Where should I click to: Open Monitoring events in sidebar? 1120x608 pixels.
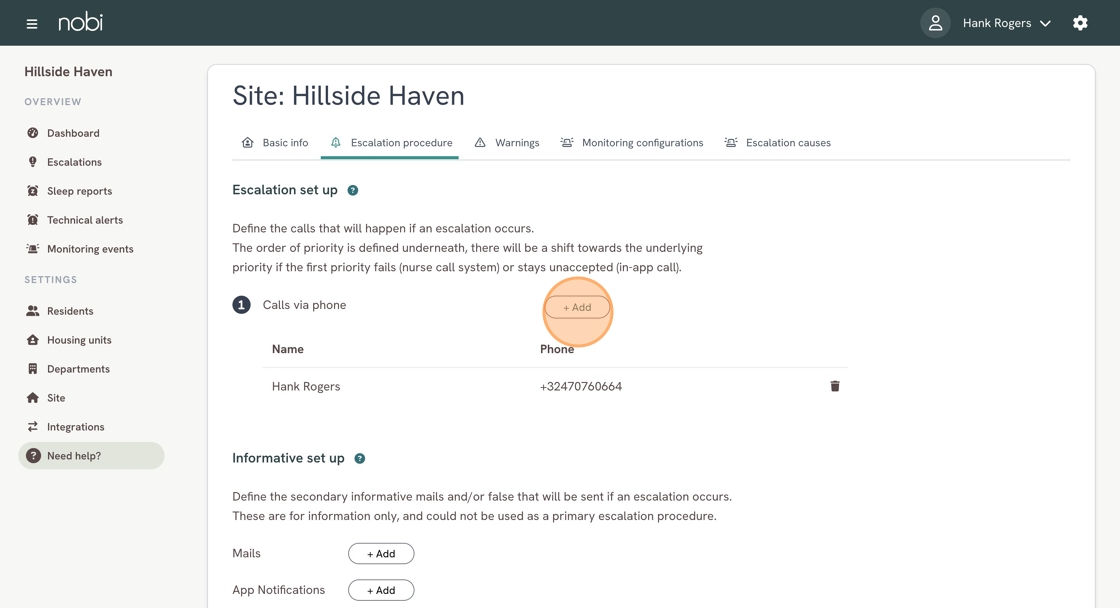click(x=89, y=249)
